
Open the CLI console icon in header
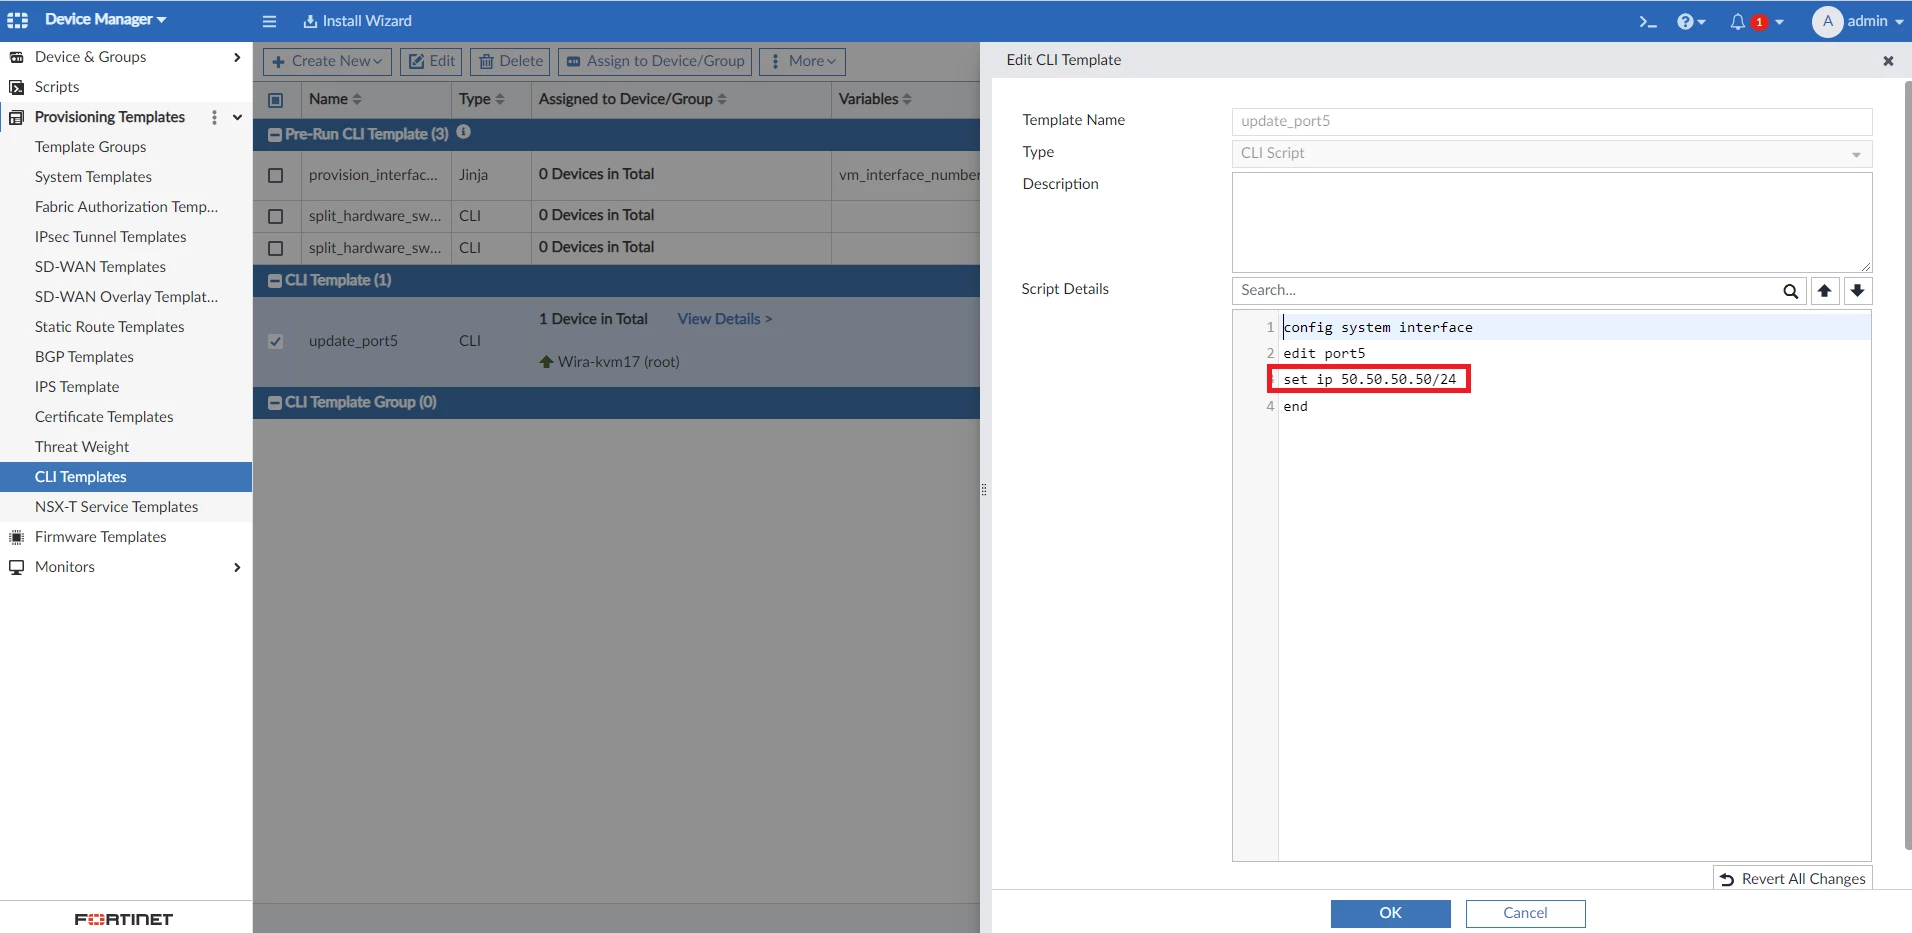pyautogui.click(x=1648, y=21)
